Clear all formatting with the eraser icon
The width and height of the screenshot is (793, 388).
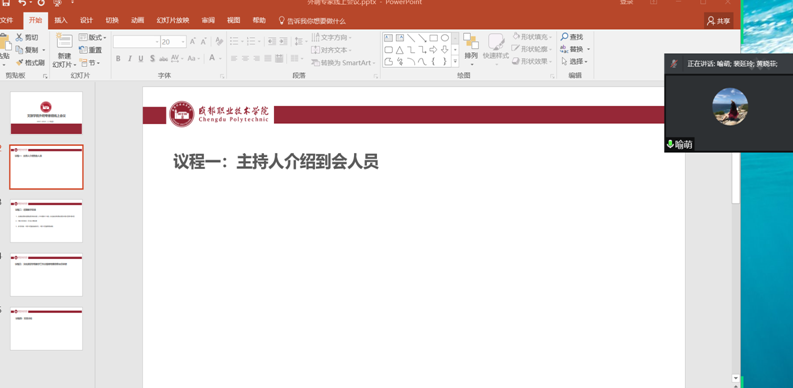click(x=219, y=41)
